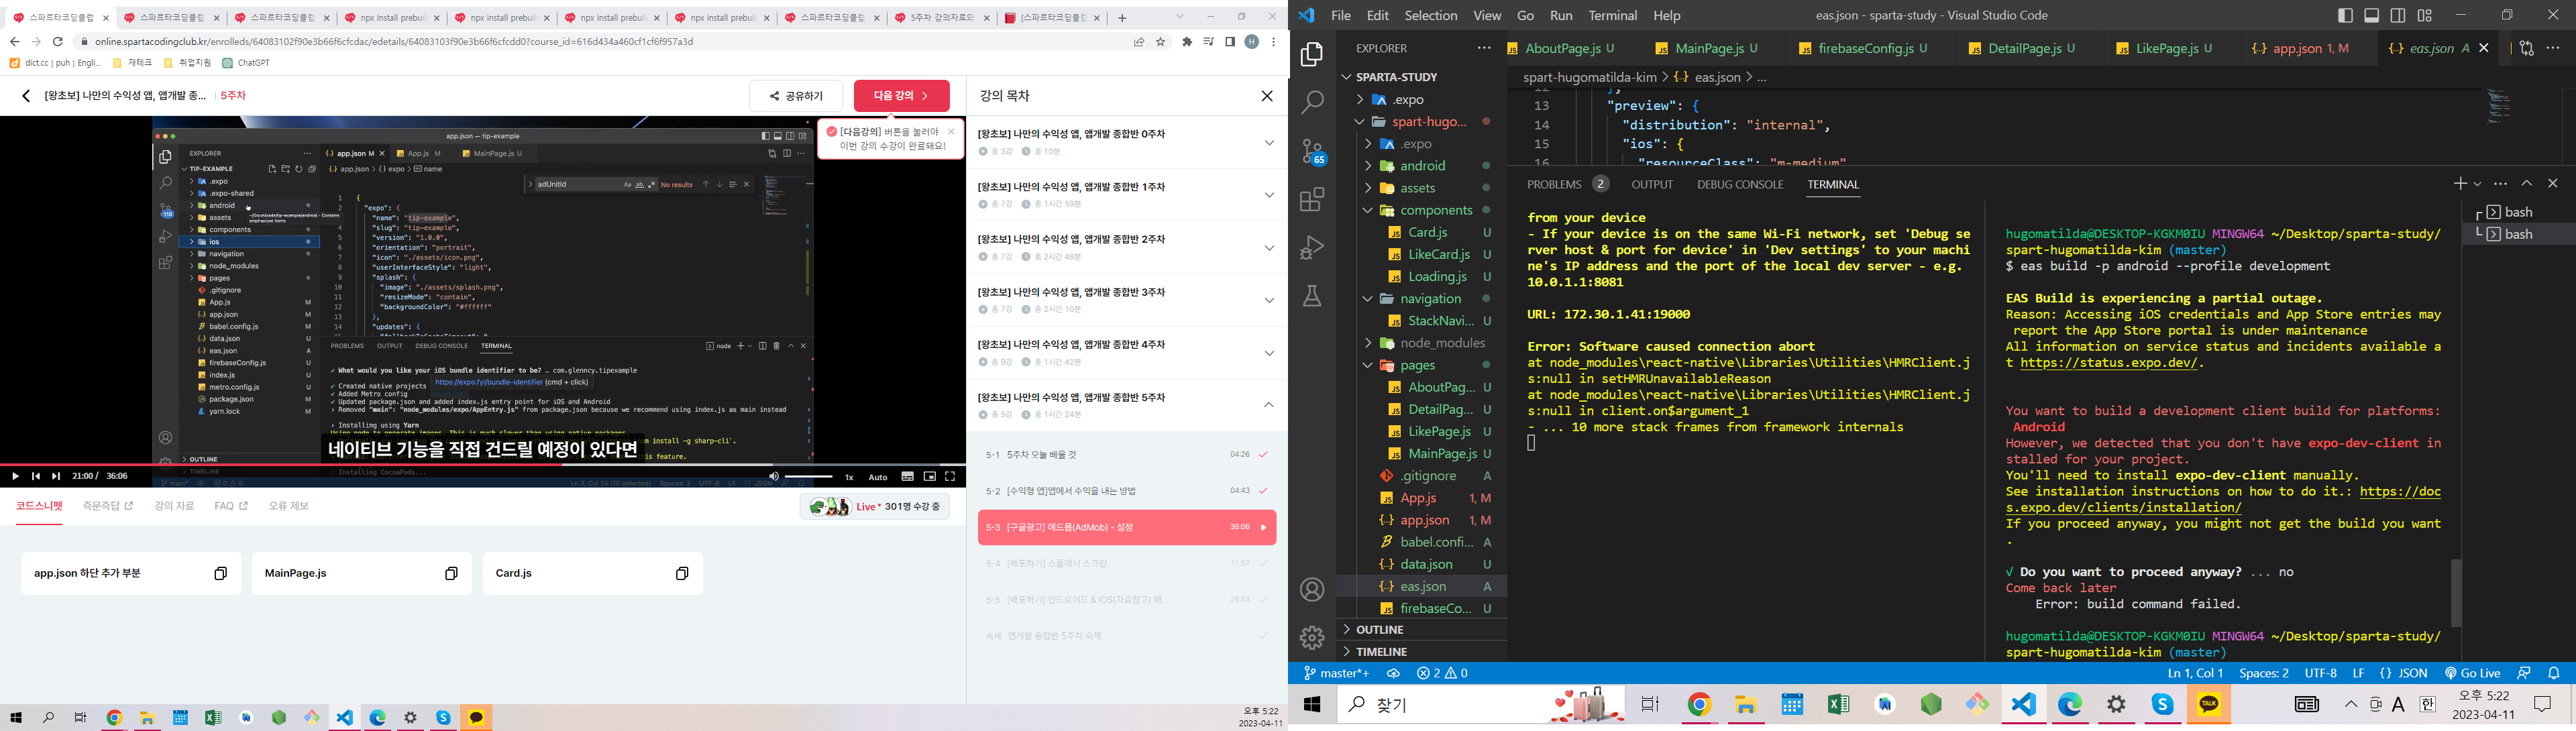Open the terminal launch profile dropdown arrow
The width and height of the screenshot is (2576, 731).
[x=2477, y=184]
